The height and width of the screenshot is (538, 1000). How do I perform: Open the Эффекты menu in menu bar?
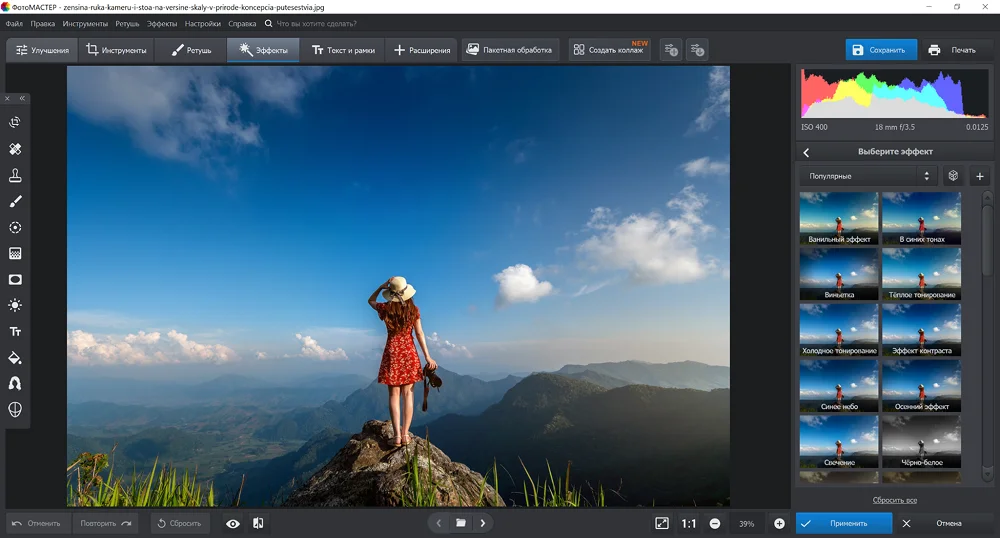pyautogui.click(x=162, y=23)
